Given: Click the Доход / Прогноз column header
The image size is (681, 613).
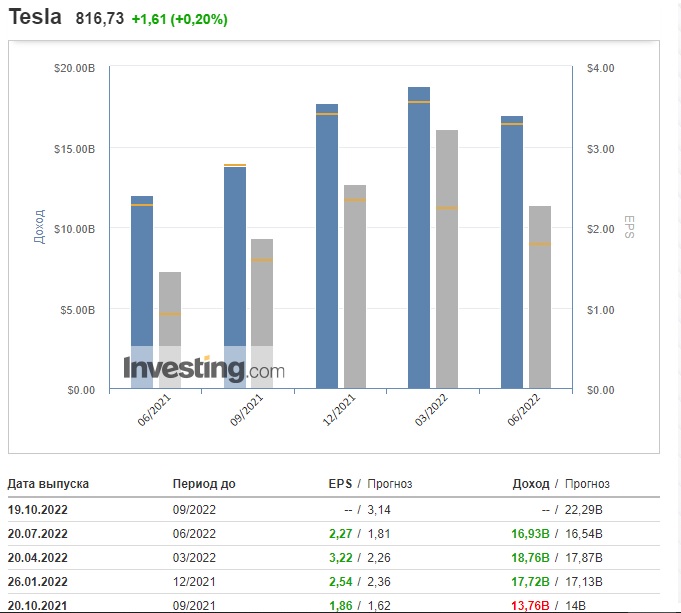Looking at the screenshot, I should click(561, 484).
